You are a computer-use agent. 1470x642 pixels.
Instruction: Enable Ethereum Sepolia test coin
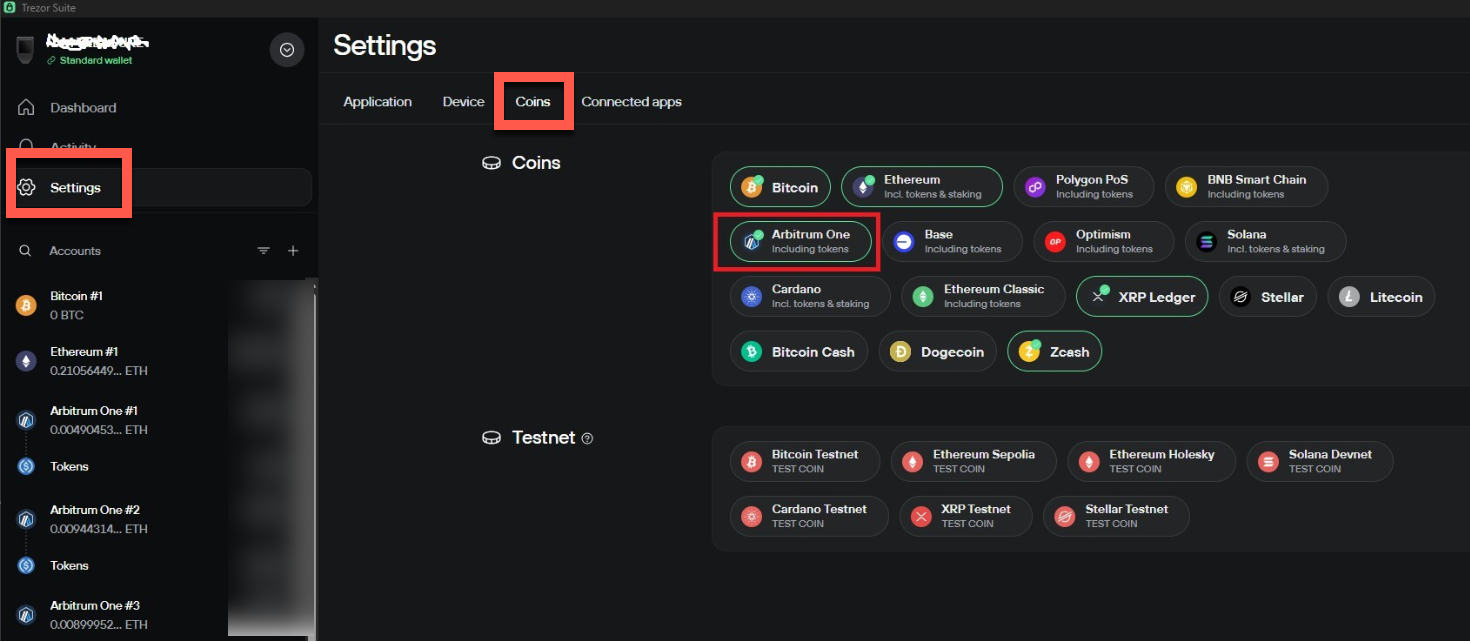[x=974, y=461]
